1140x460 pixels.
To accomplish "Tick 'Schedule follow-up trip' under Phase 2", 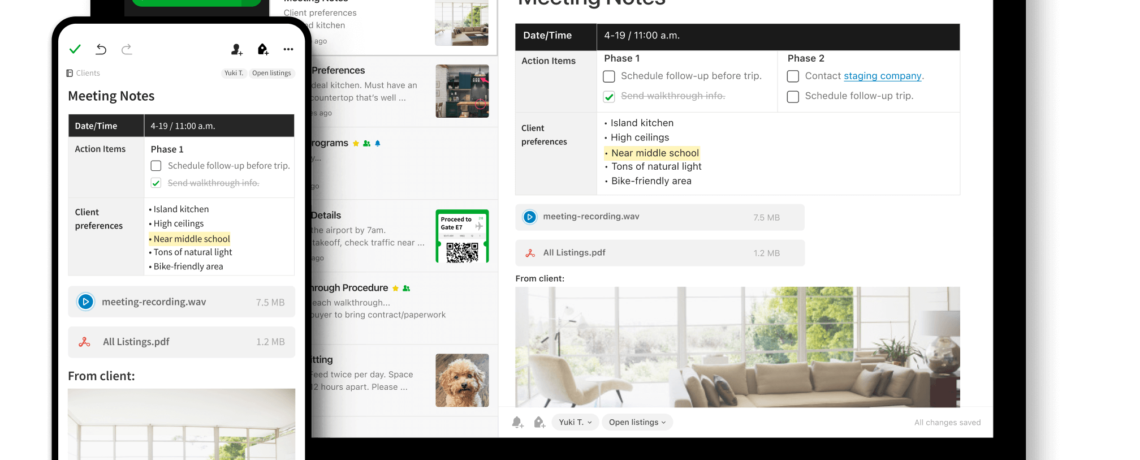I will (x=793, y=97).
